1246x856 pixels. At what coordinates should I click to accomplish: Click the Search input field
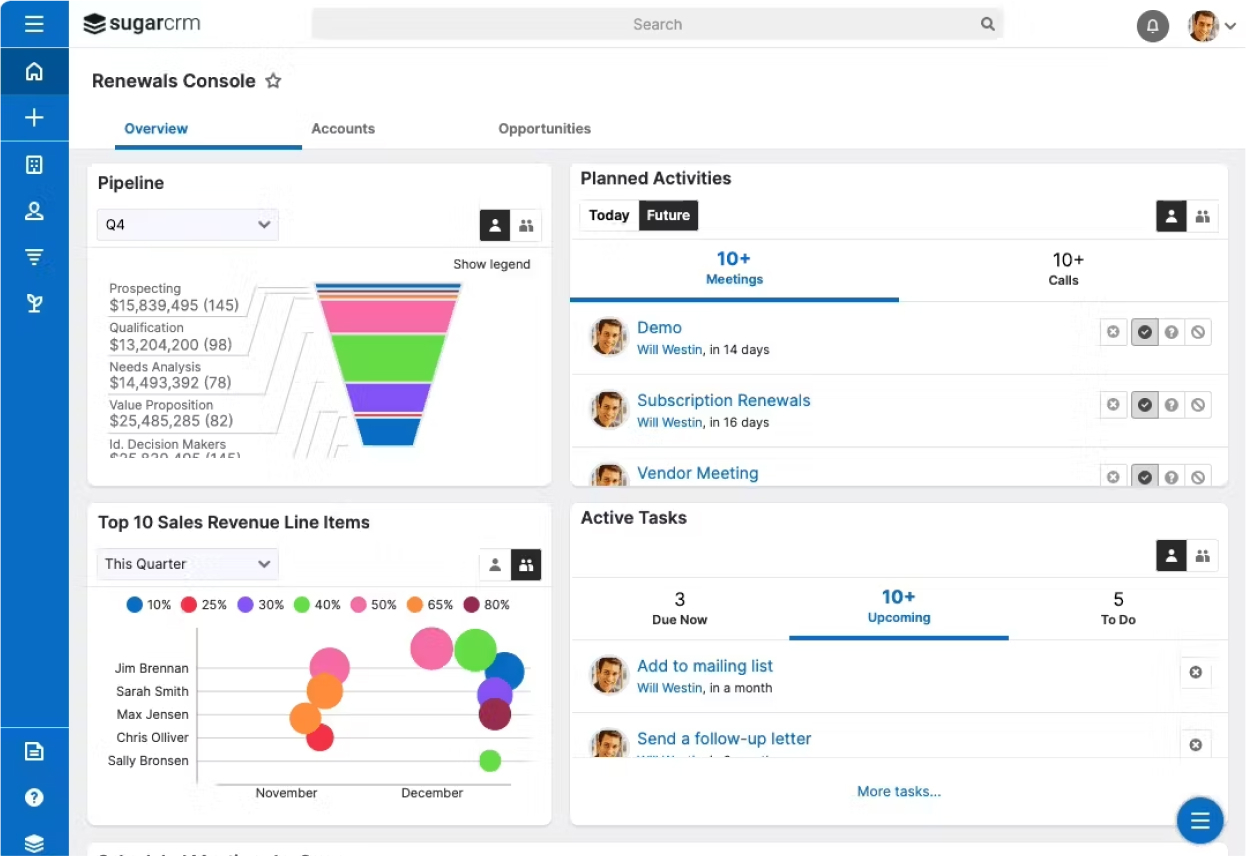click(657, 24)
